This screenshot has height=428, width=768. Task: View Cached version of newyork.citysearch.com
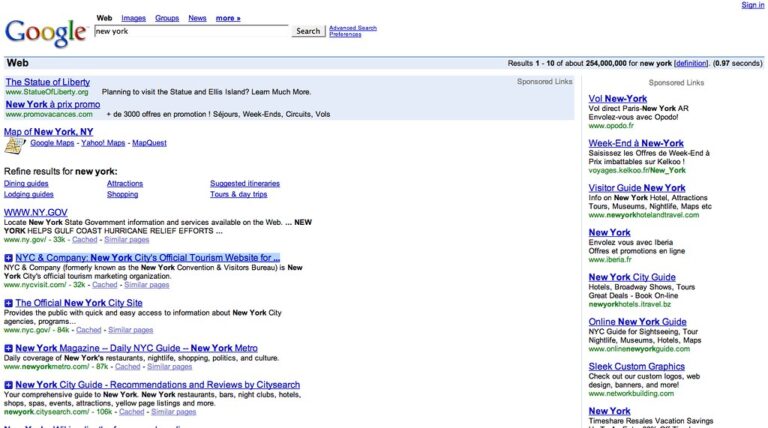point(132,412)
